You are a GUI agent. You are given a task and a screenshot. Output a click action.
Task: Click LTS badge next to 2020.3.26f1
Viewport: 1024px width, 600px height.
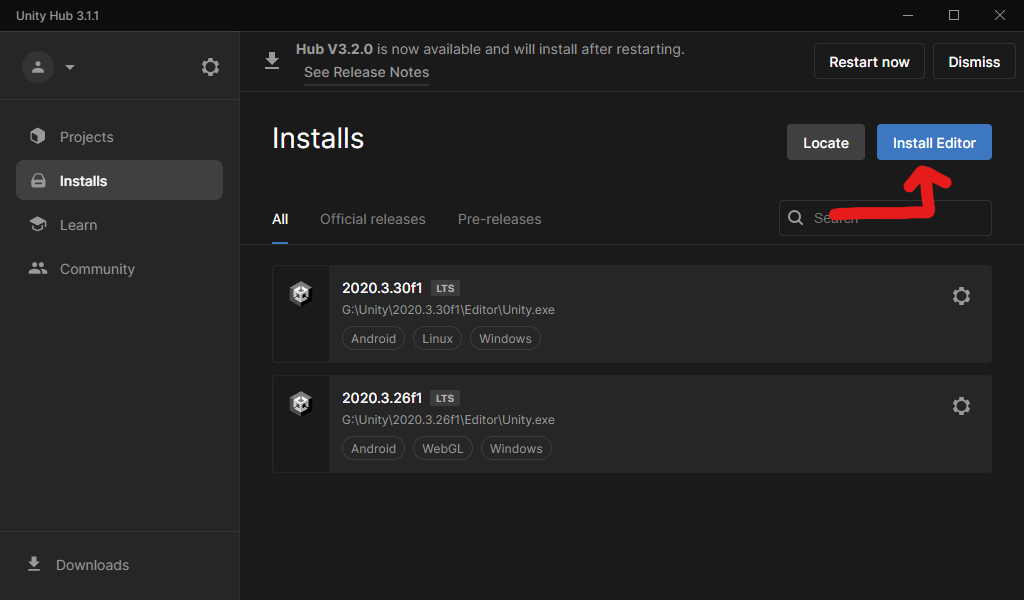pyautogui.click(x=445, y=398)
